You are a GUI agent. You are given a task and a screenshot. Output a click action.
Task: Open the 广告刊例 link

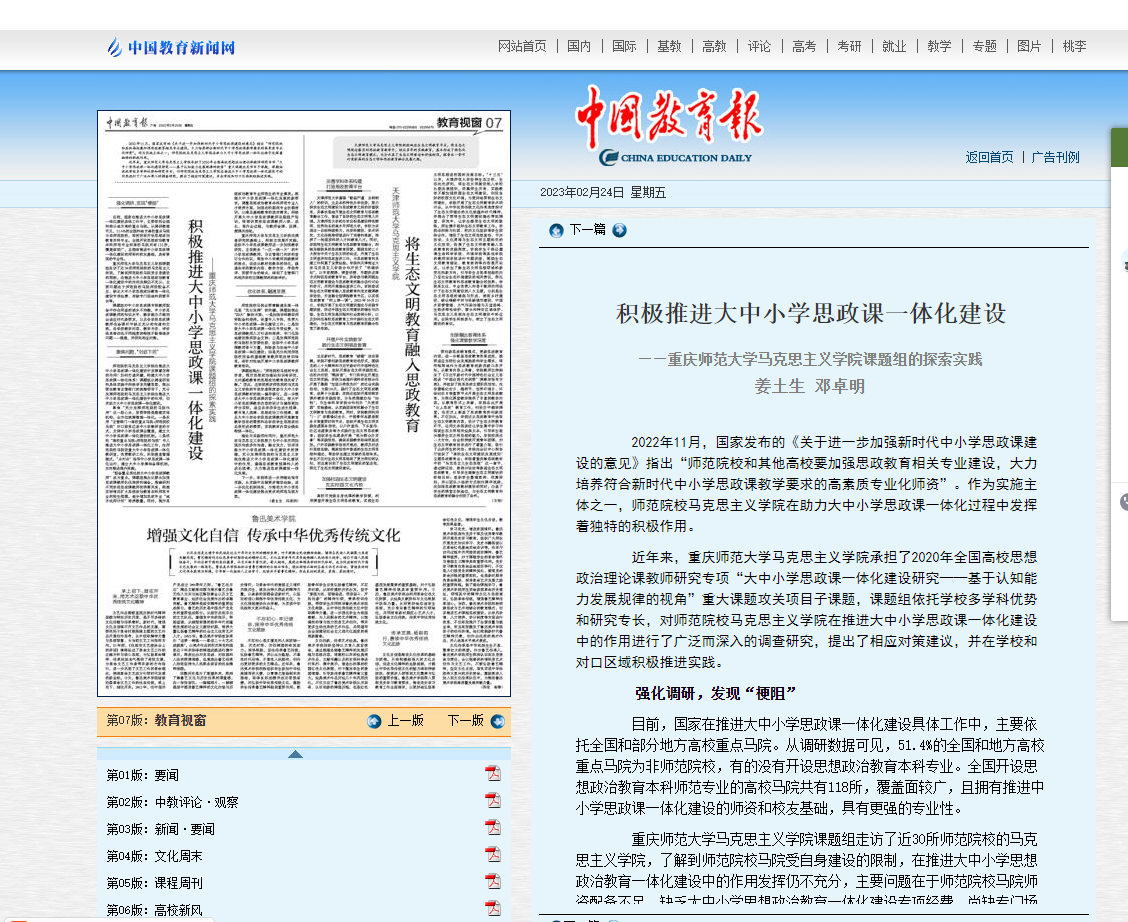[1055, 157]
